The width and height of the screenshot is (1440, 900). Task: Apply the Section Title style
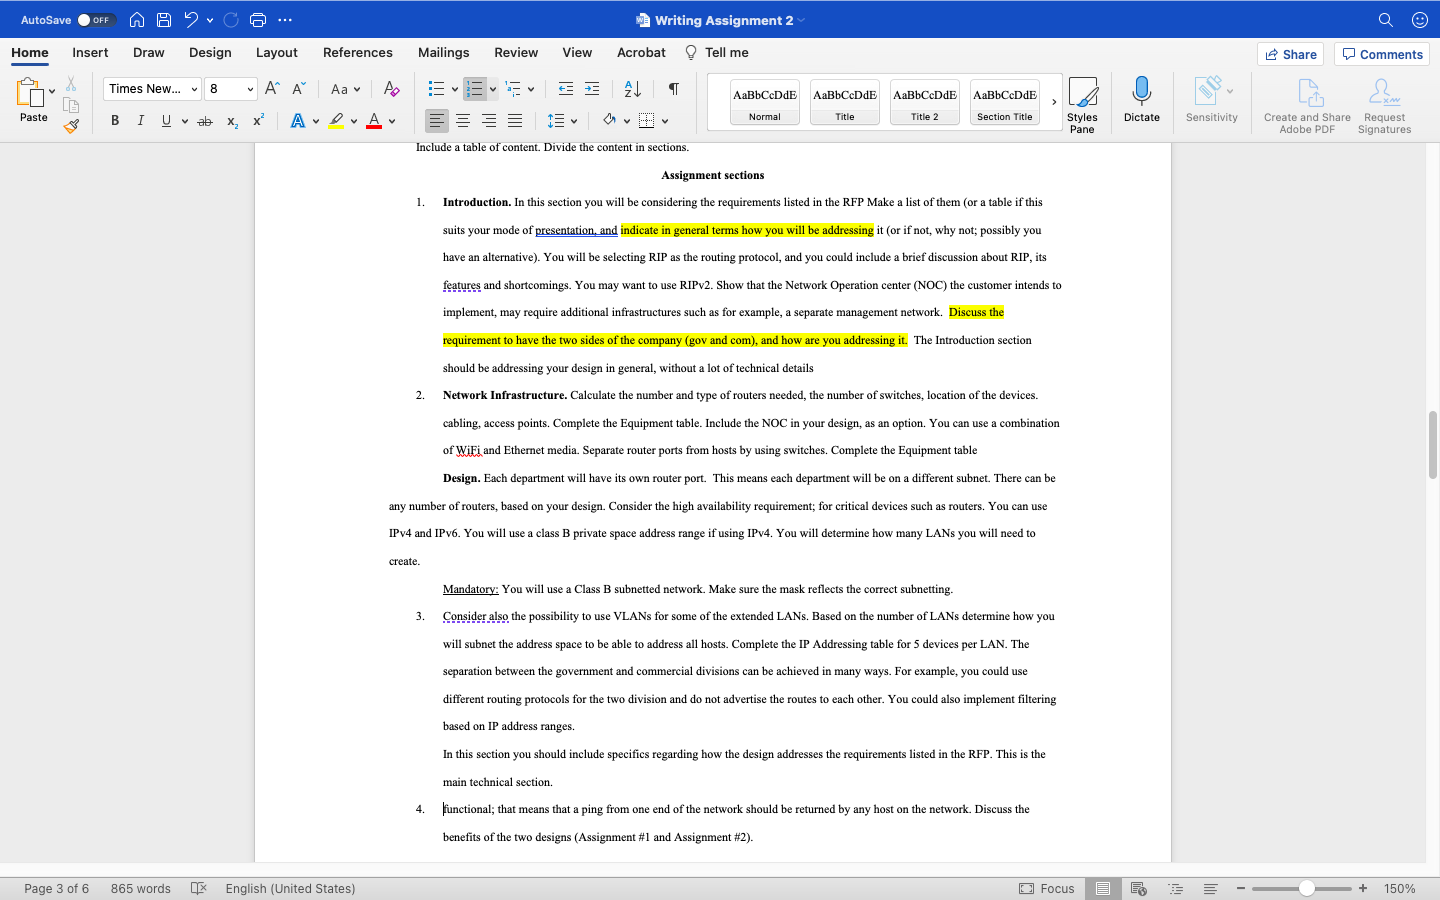(x=1005, y=102)
